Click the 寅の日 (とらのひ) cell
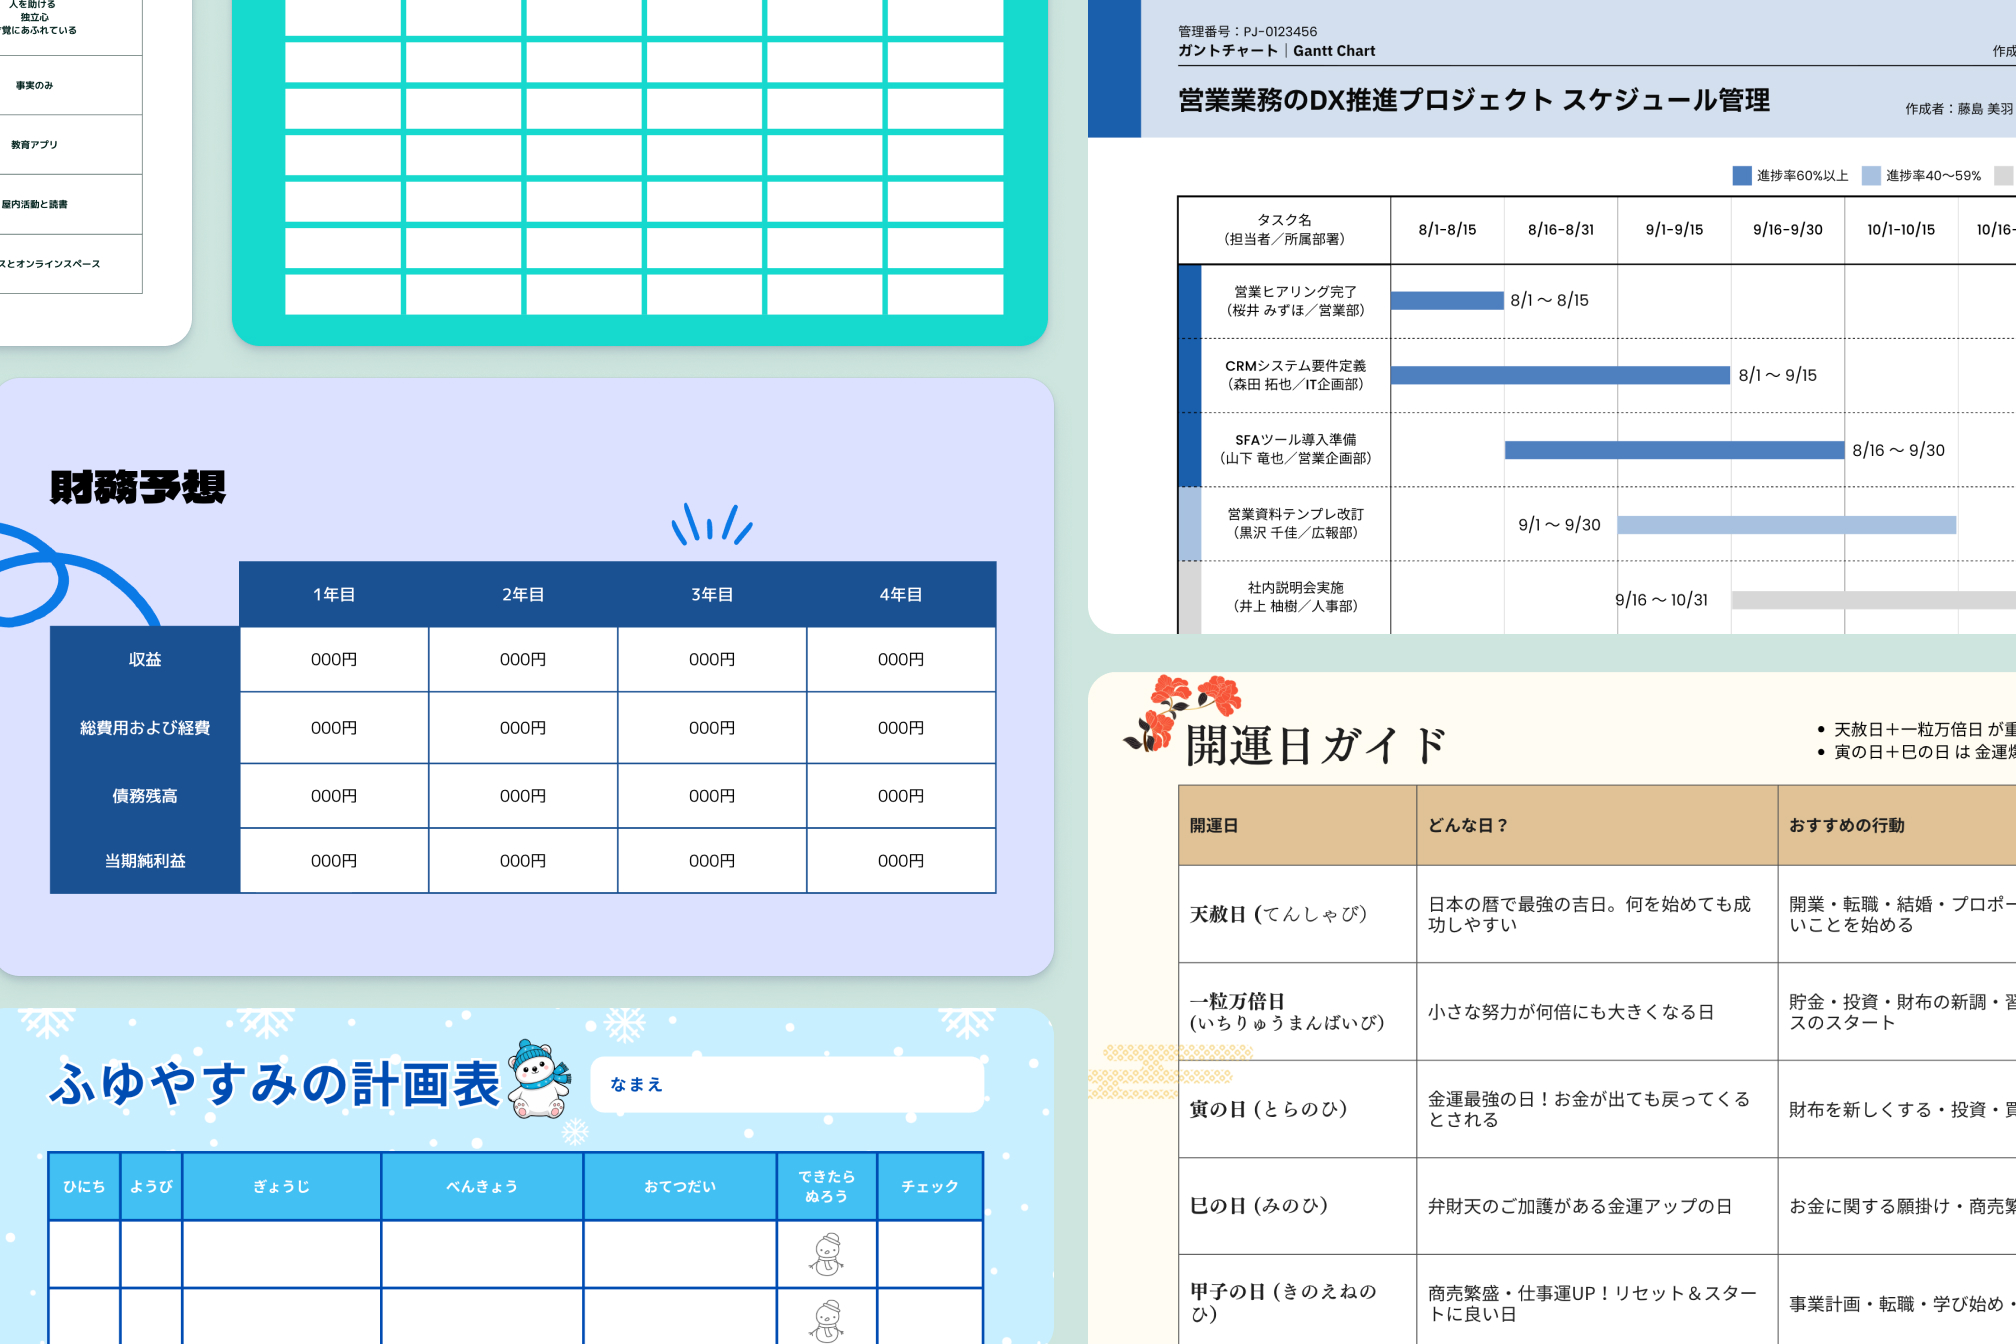Screen dimensions: 2016x1344 (1298, 1109)
